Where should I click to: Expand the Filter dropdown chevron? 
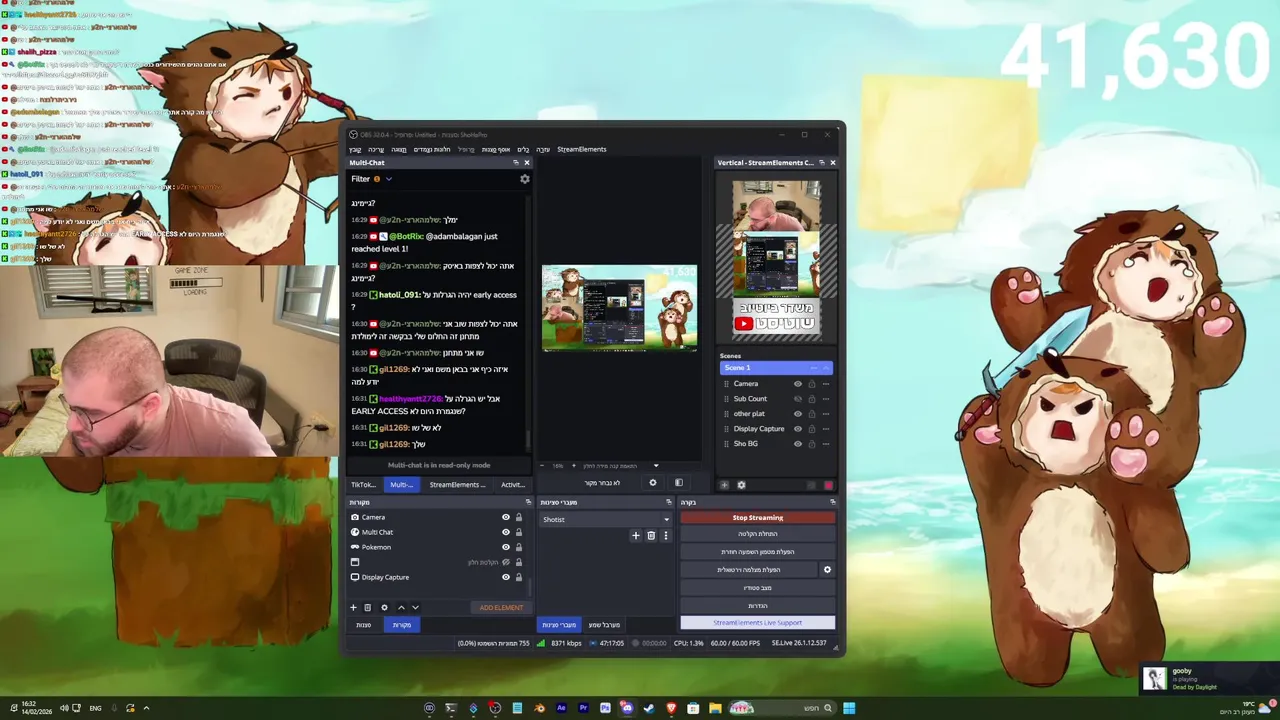pos(388,179)
